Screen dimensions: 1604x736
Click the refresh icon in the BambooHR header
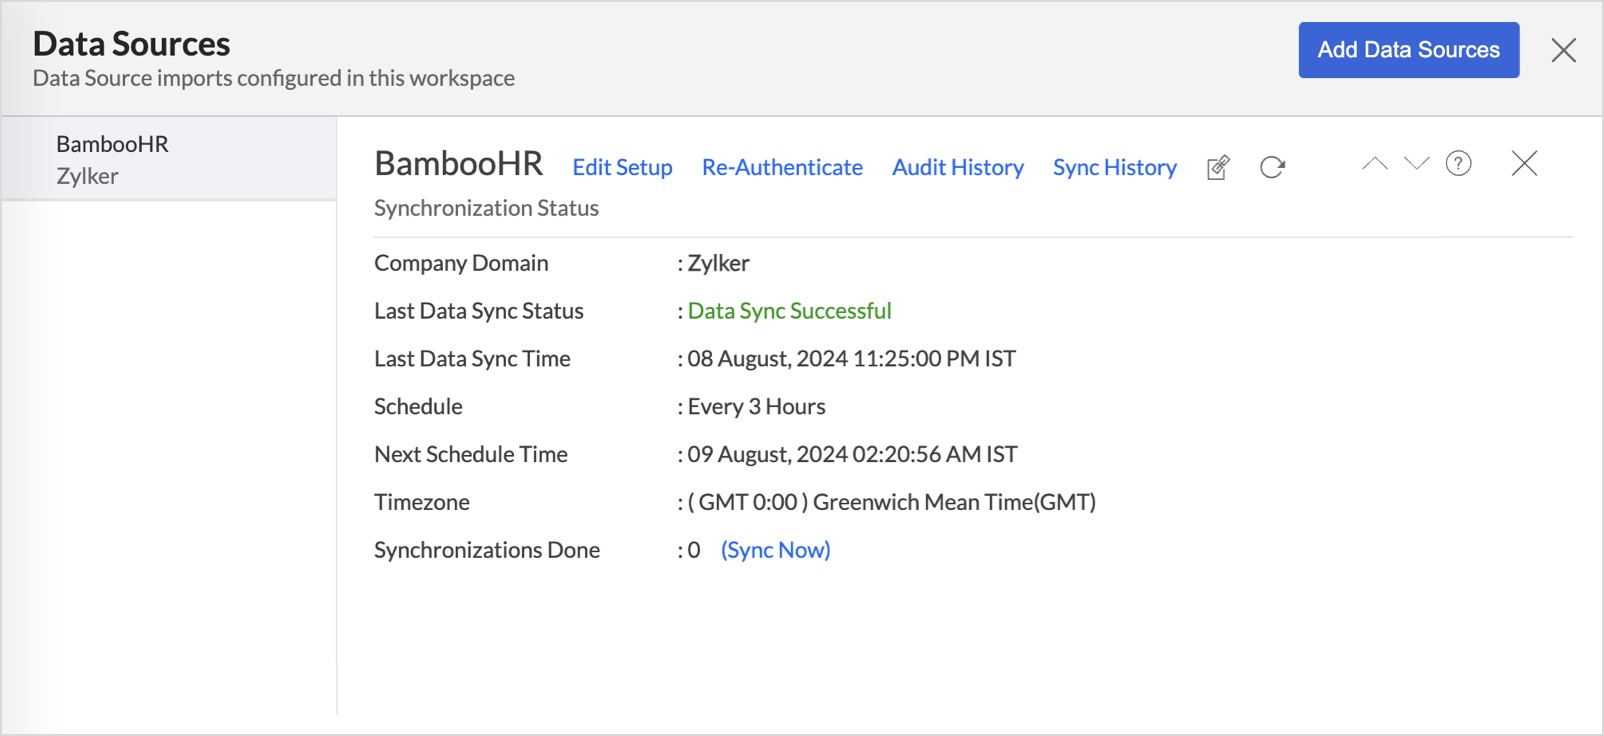[1272, 167]
